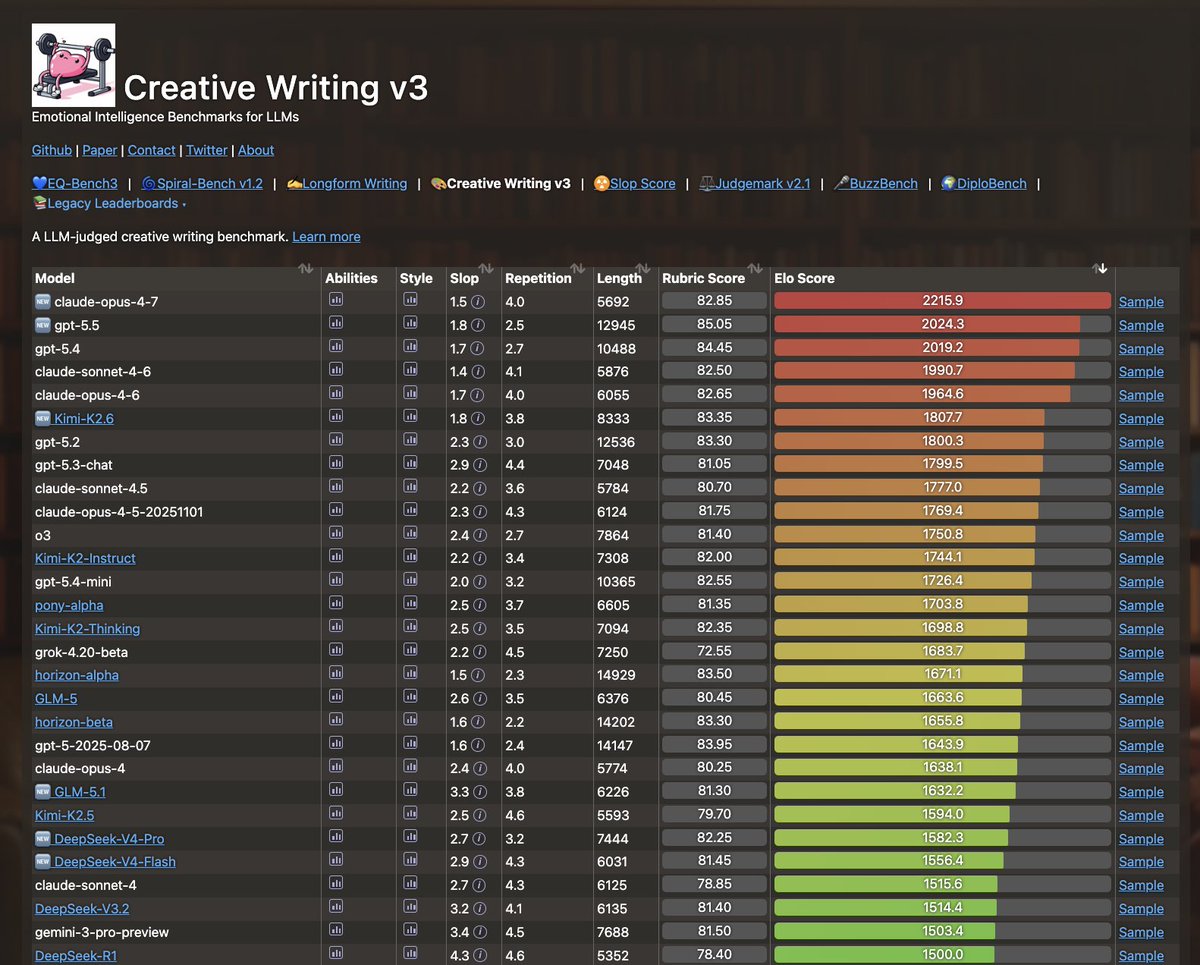The width and height of the screenshot is (1200, 965).
Task: Sort table by Slop column arrows
Action: (486, 268)
